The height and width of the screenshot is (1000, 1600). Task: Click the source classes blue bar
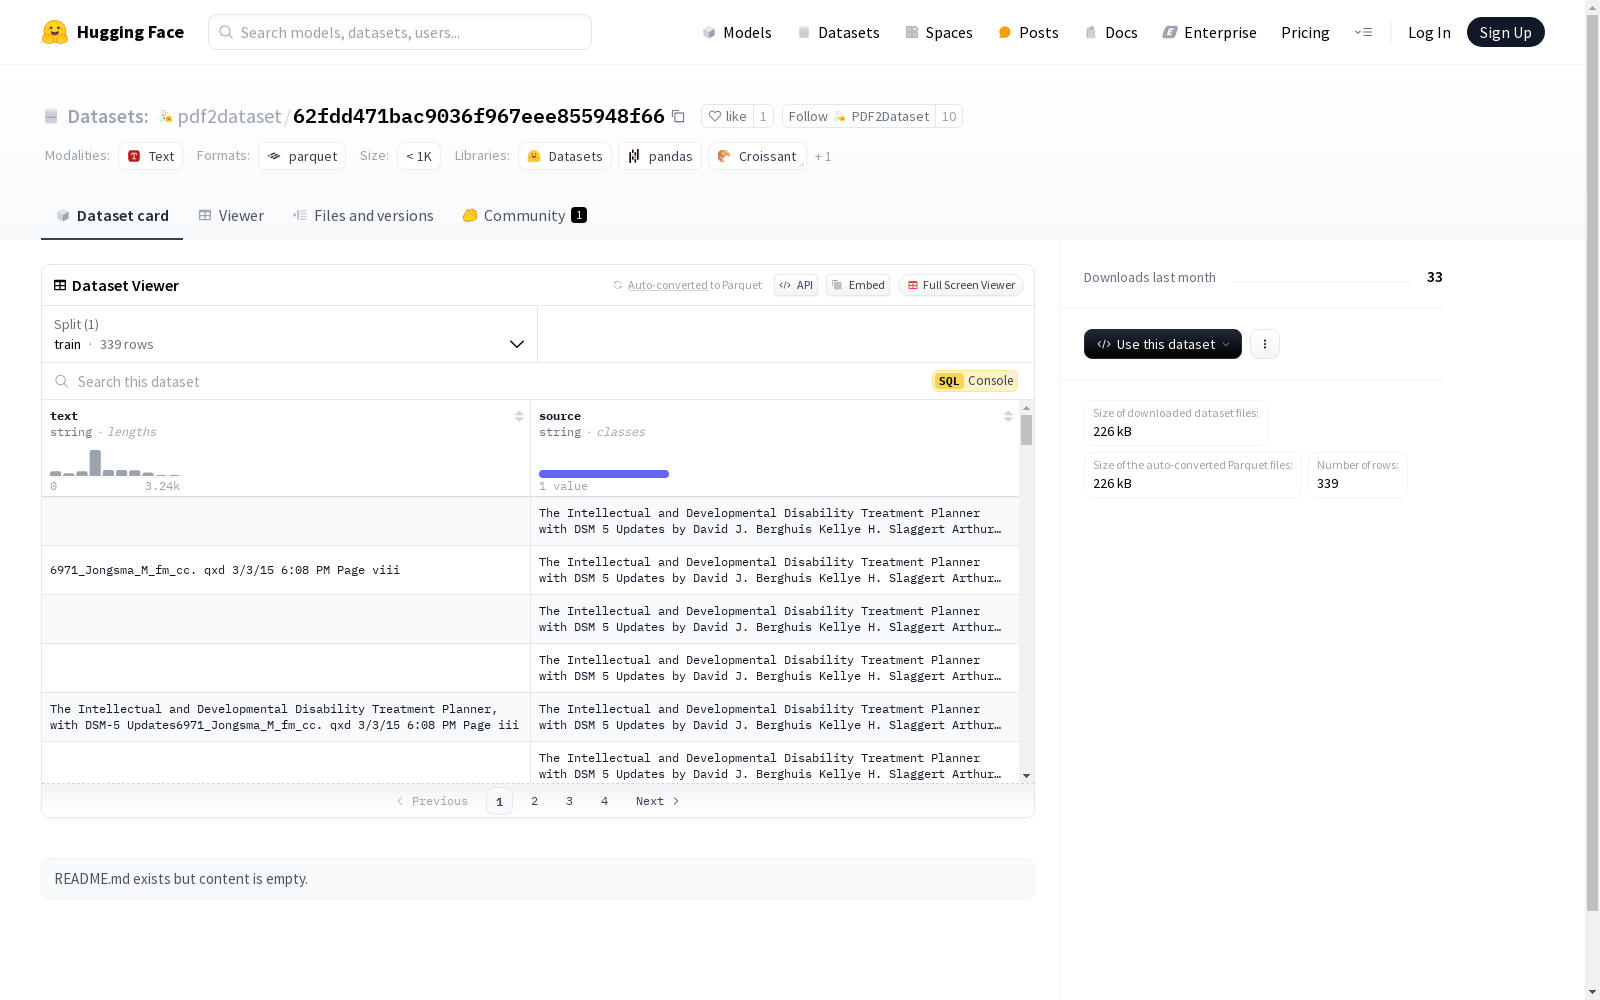pyautogui.click(x=604, y=474)
